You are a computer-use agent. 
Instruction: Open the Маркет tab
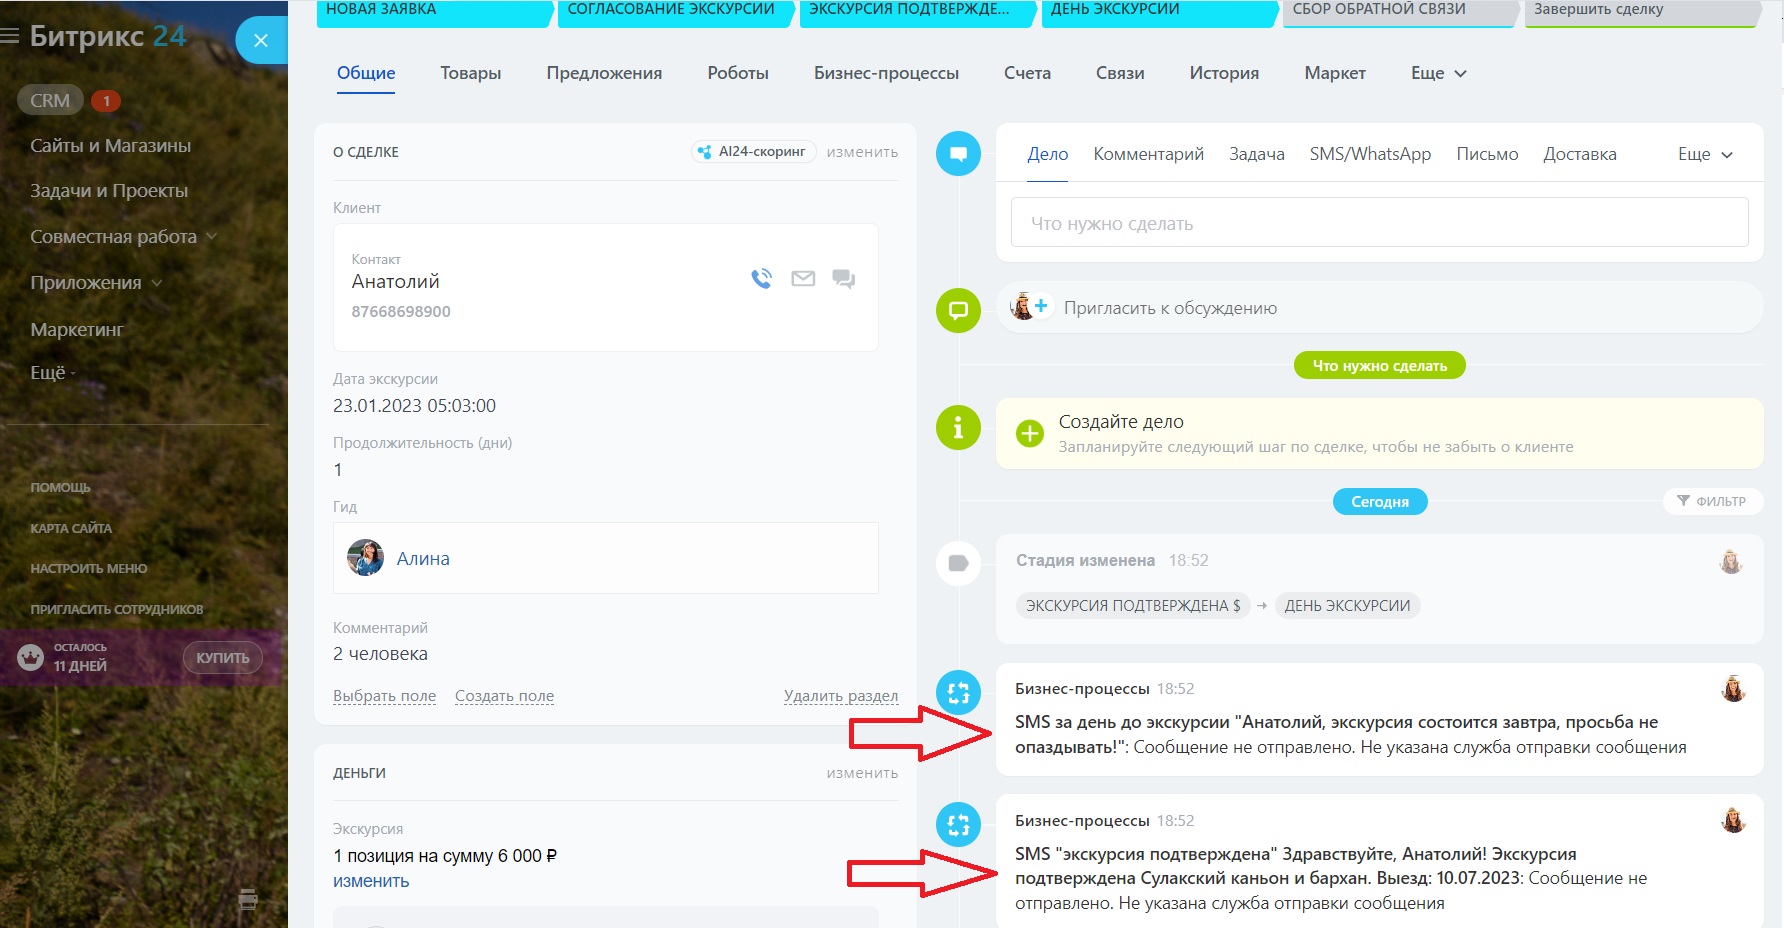click(1335, 73)
